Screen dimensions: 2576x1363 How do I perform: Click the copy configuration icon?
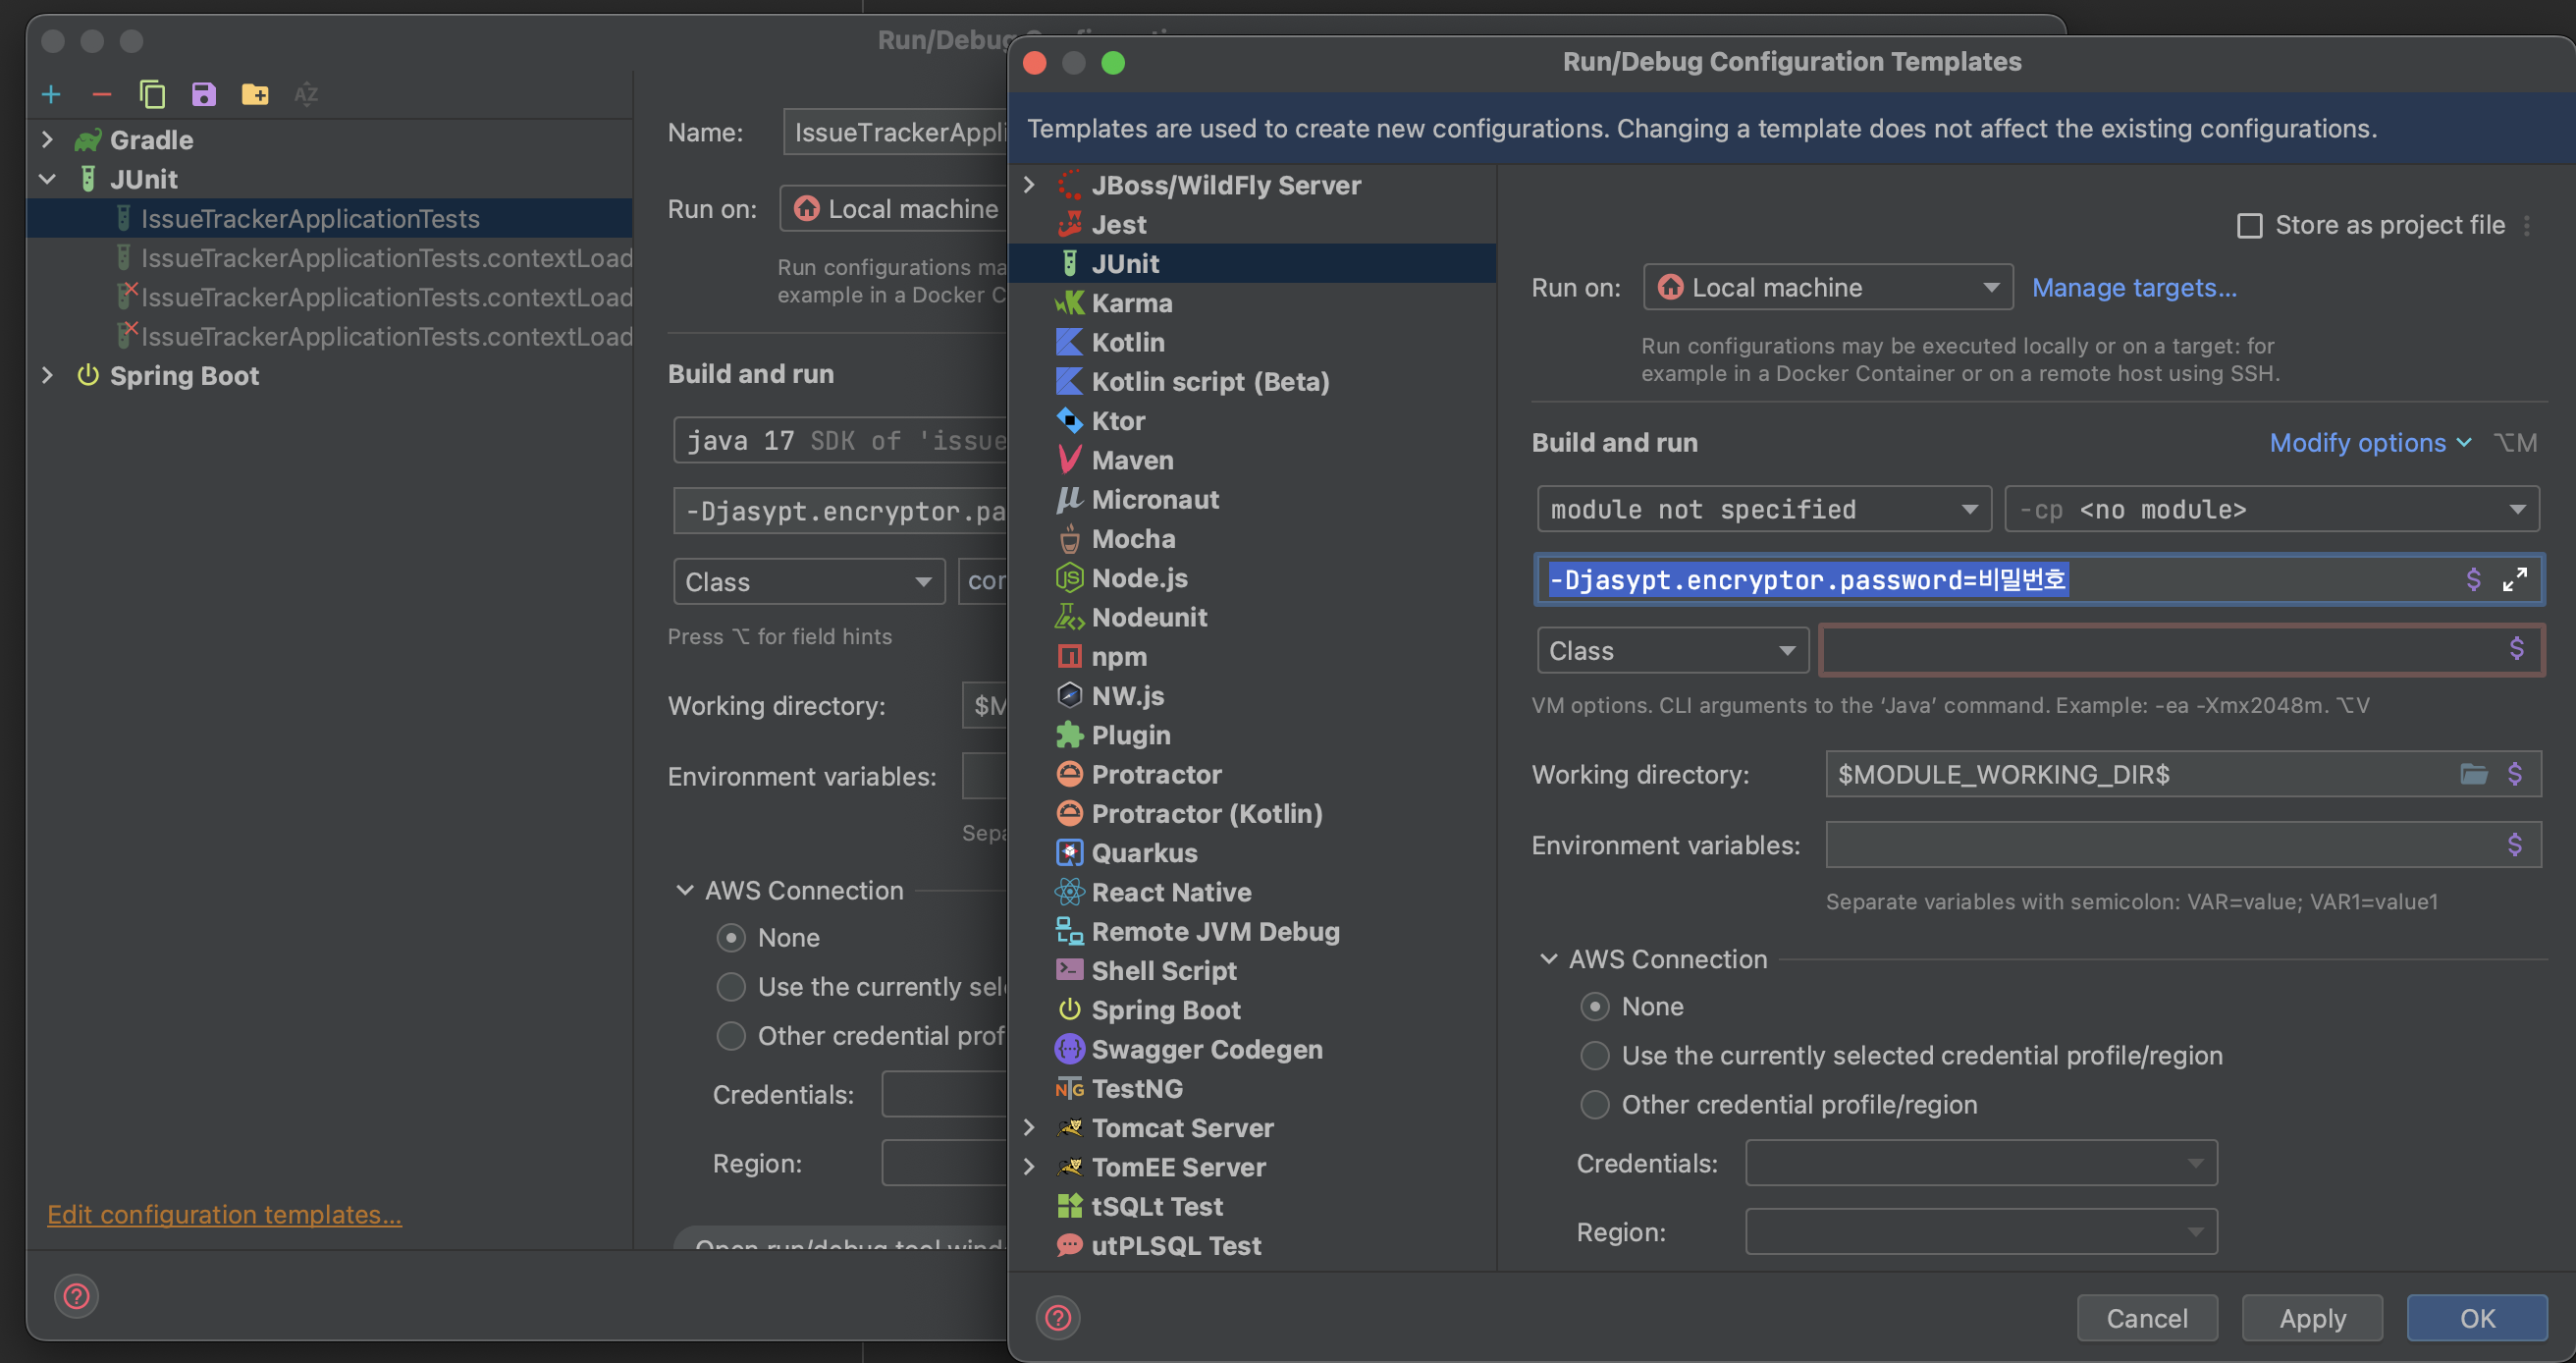pos(152,94)
